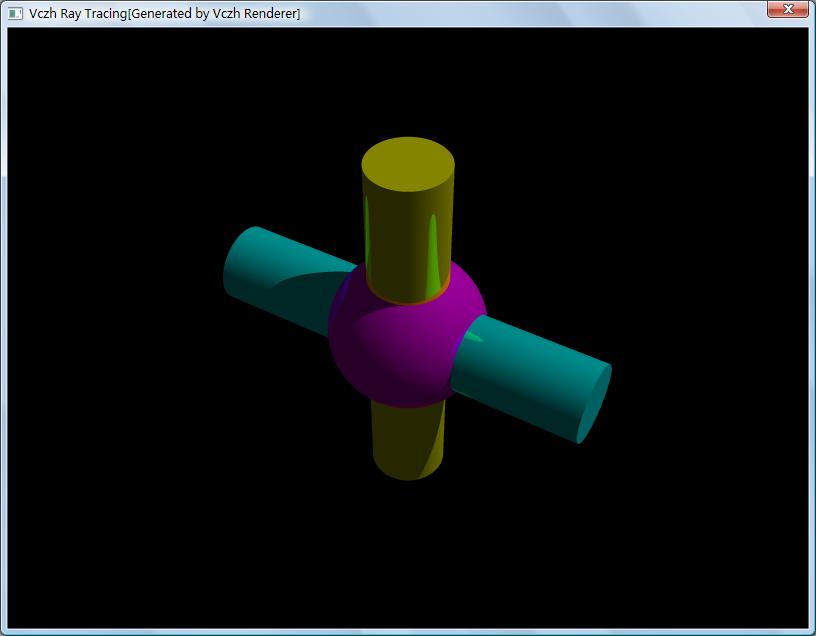This screenshot has width=816, height=636.
Task: Click the application icon in title bar
Action: (x=16, y=14)
